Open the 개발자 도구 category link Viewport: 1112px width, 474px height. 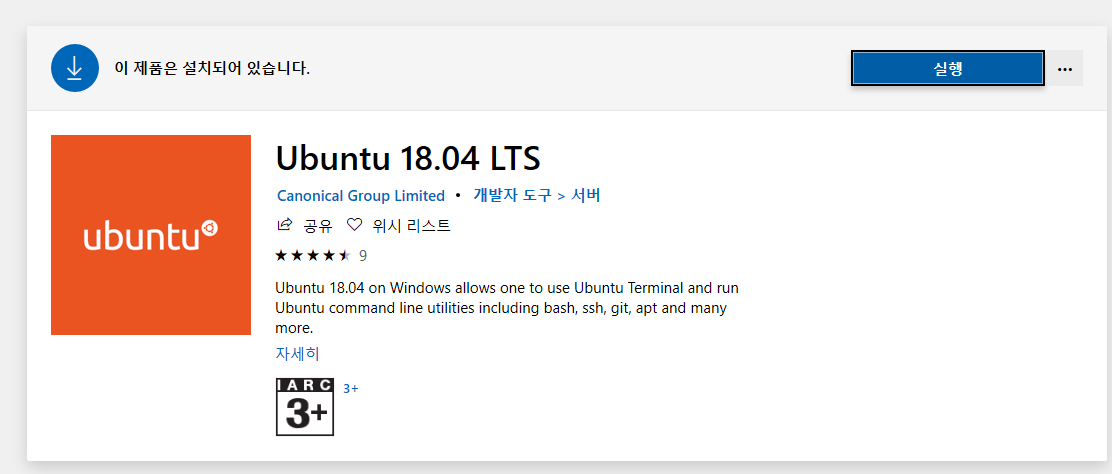(512, 196)
